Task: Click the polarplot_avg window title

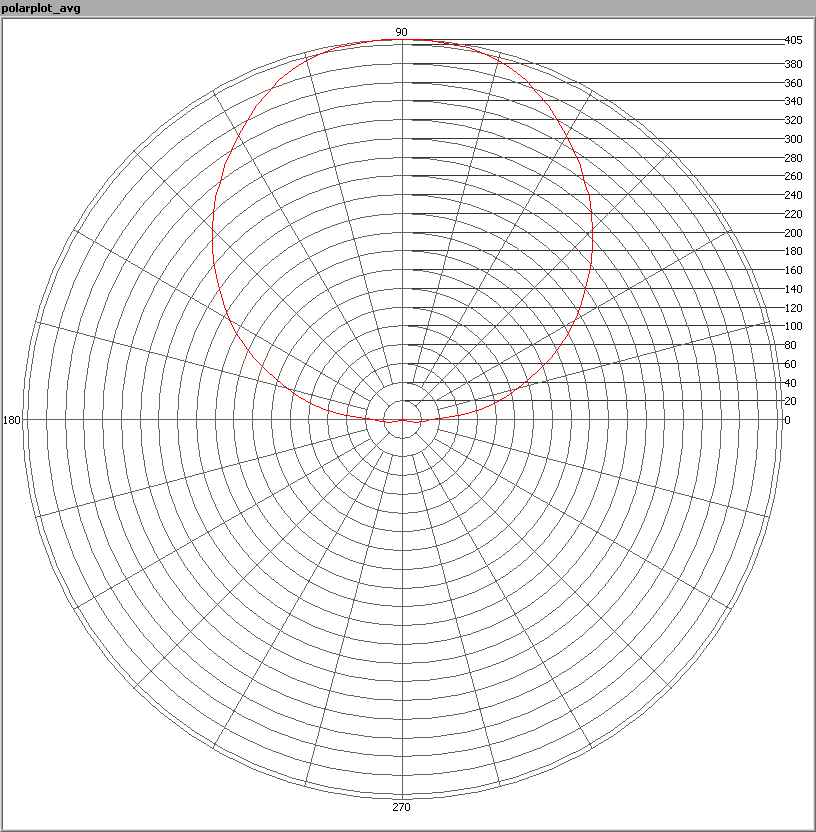Action: [x=42, y=9]
